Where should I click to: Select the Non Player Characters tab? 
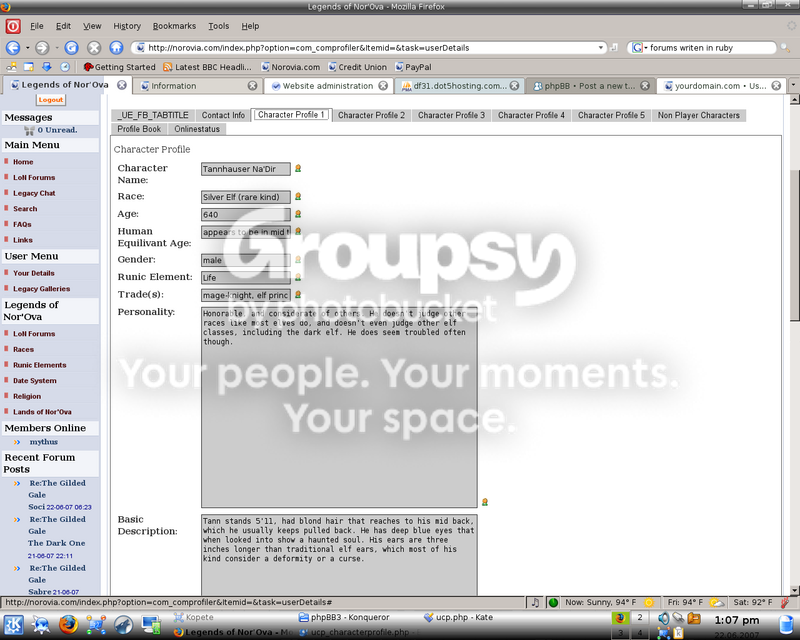coord(698,115)
